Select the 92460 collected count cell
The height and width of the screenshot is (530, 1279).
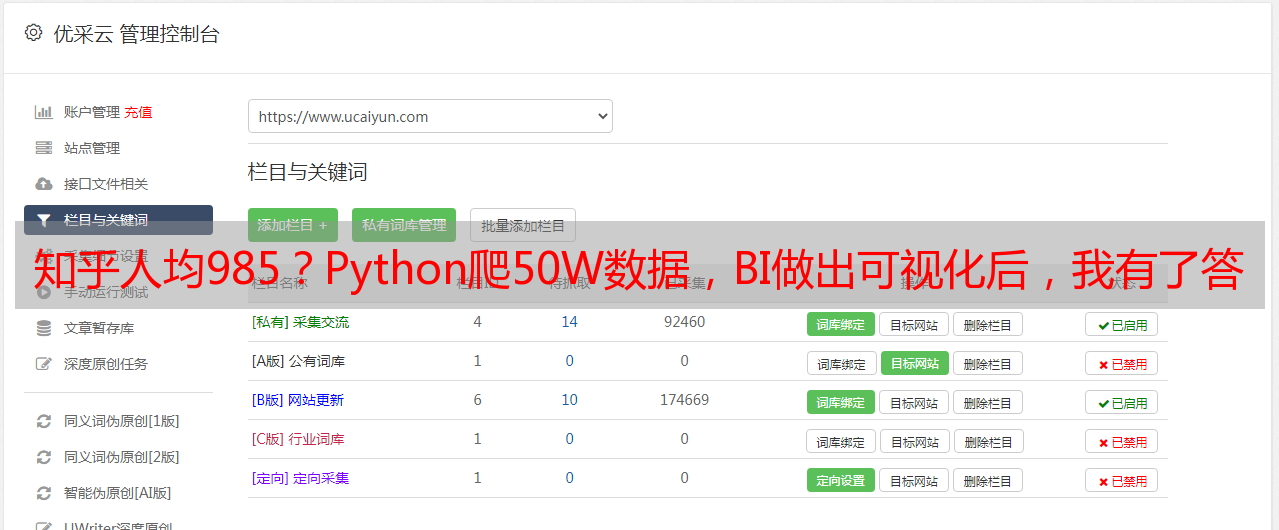pyautogui.click(x=684, y=322)
